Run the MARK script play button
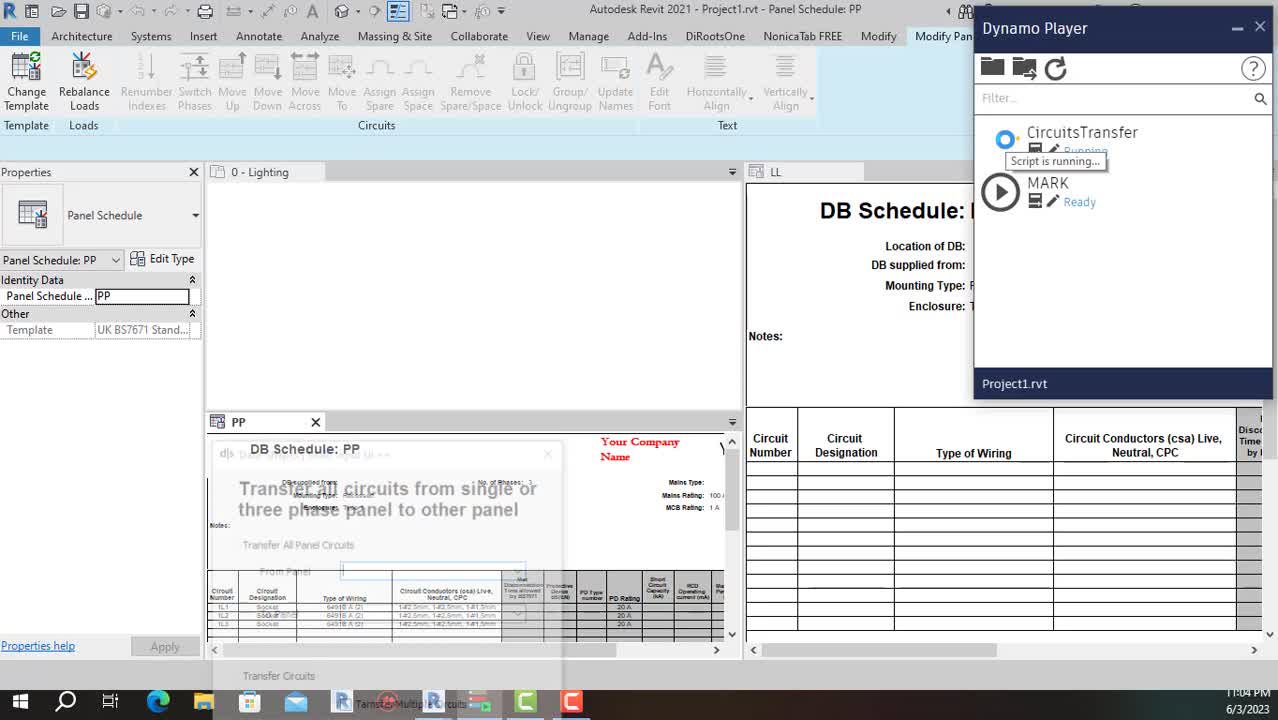 click(x=1000, y=192)
